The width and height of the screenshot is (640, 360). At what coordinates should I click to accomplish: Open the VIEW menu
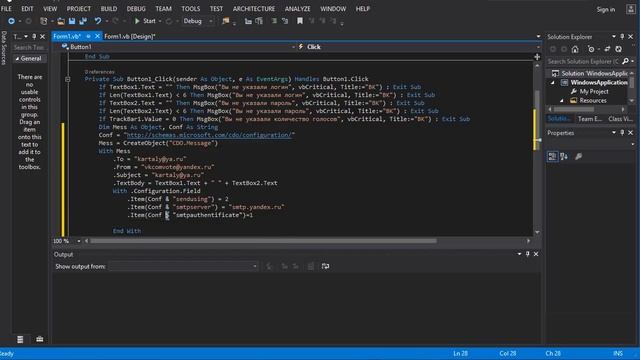pos(50,9)
